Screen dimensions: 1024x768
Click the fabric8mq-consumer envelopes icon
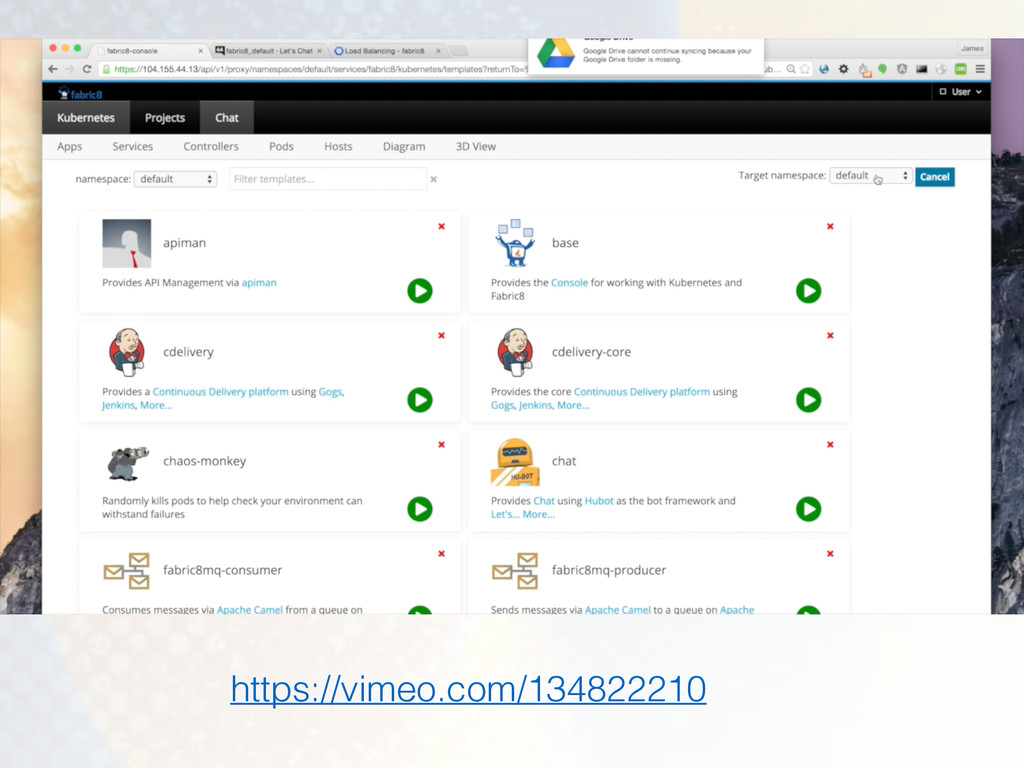[127, 571]
